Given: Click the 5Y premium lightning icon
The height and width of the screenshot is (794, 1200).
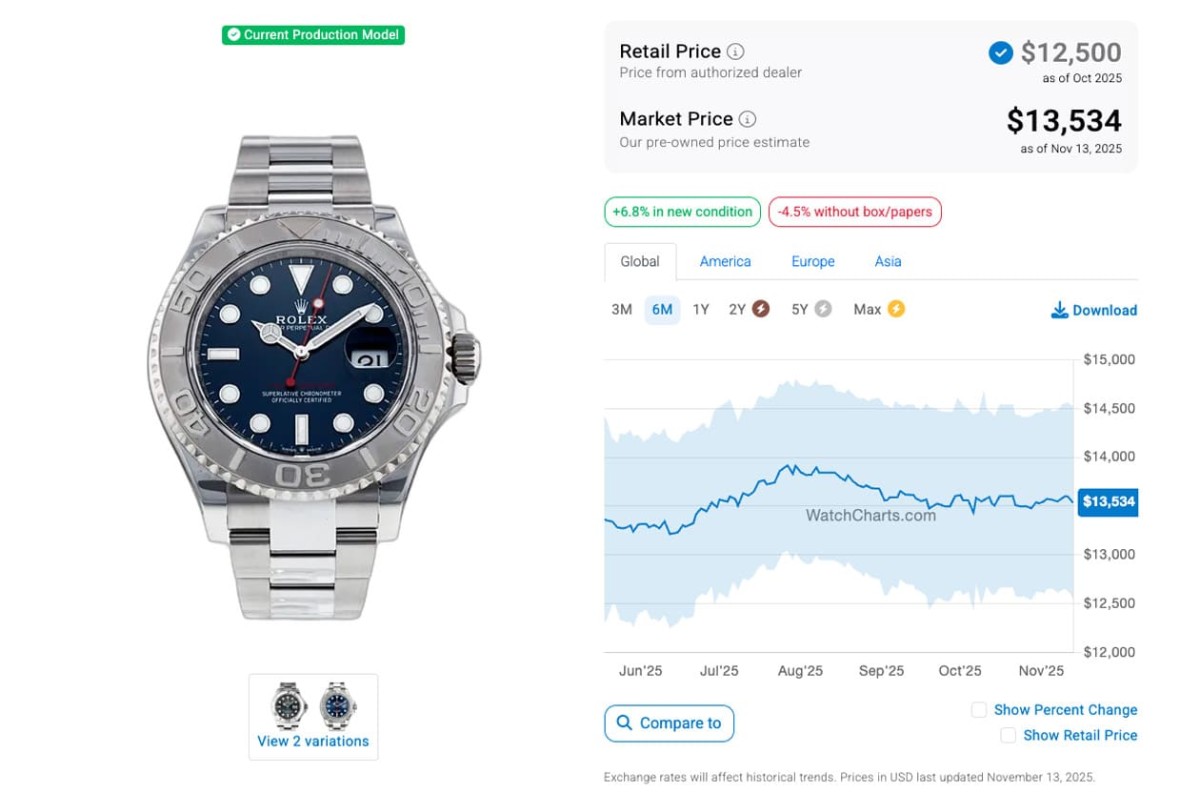Looking at the screenshot, I should pyautogui.click(x=823, y=309).
